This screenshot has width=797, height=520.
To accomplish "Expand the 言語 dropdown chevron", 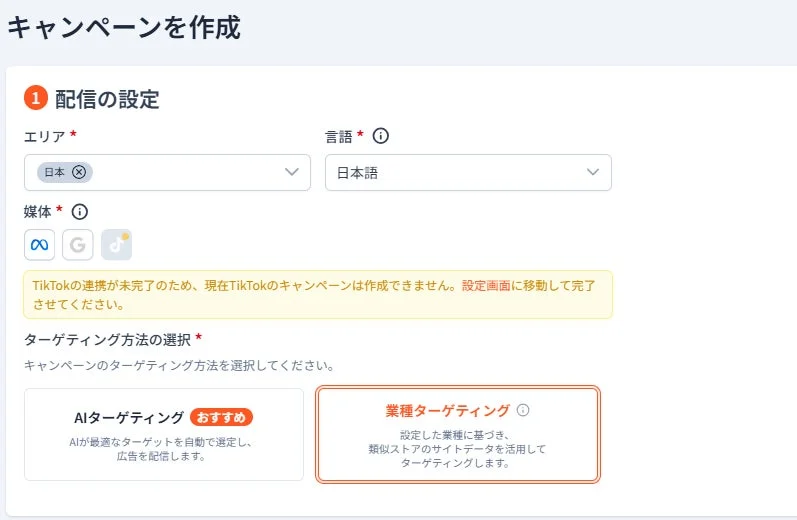I will point(593,172).
